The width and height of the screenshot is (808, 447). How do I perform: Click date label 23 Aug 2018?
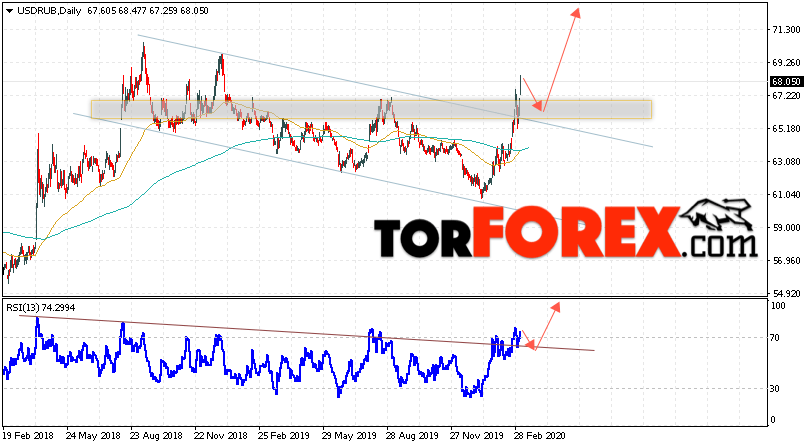click(157, 436)
